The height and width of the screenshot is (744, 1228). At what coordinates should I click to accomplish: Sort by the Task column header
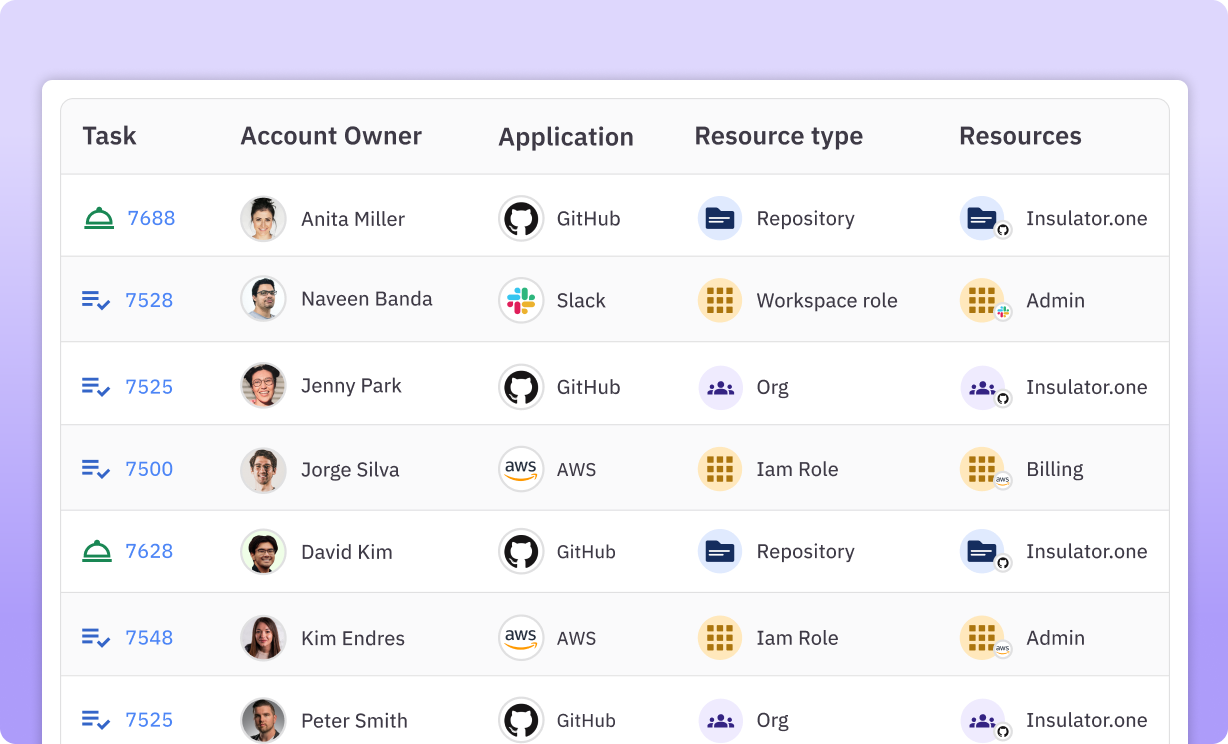(109, 136)
